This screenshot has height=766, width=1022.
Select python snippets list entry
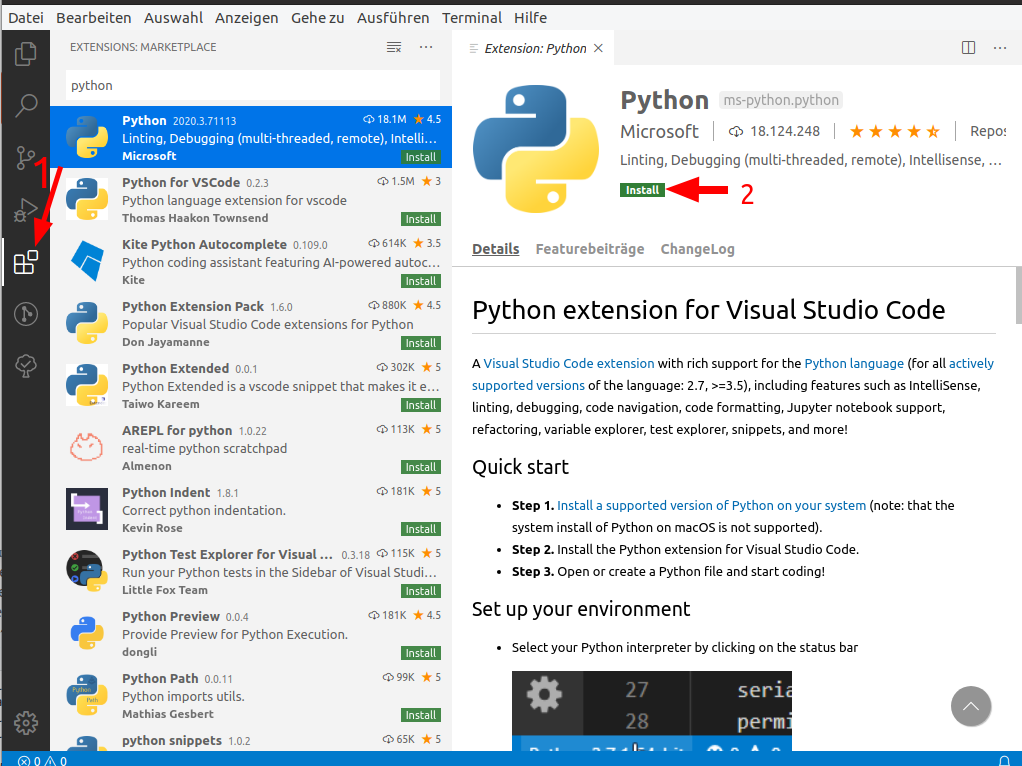click(x=251, y=742)
